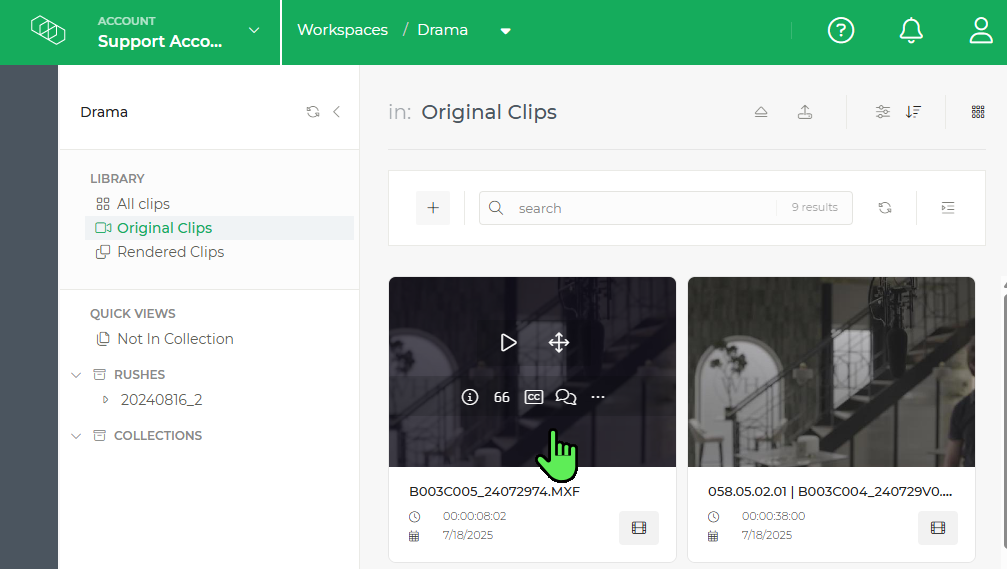Switch to the grid view icon

pos(978,112)
